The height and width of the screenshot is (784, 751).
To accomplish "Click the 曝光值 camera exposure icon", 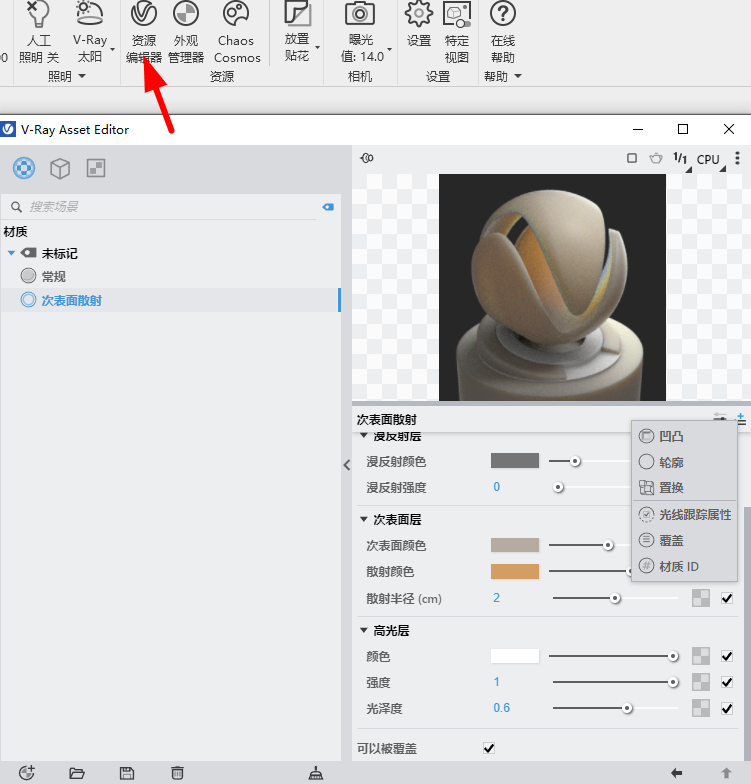I will (360, 14).
